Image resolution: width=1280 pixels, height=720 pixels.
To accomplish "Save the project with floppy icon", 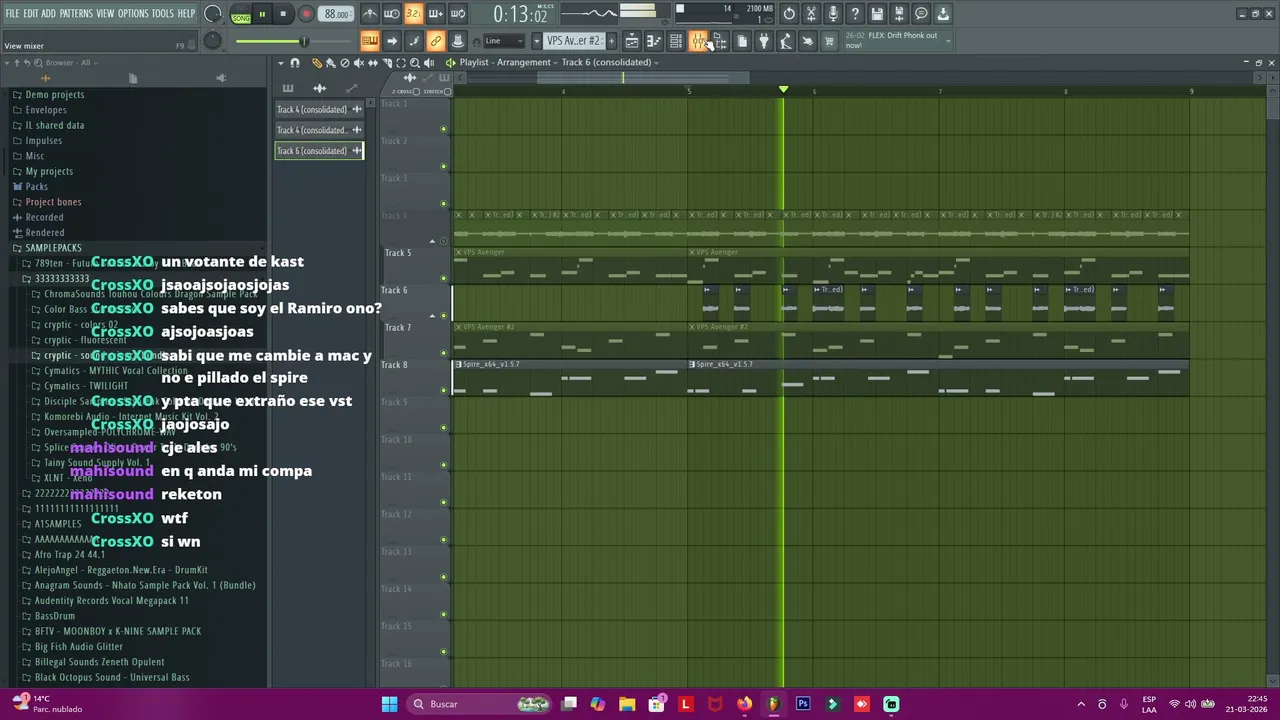I will (877, 14).
